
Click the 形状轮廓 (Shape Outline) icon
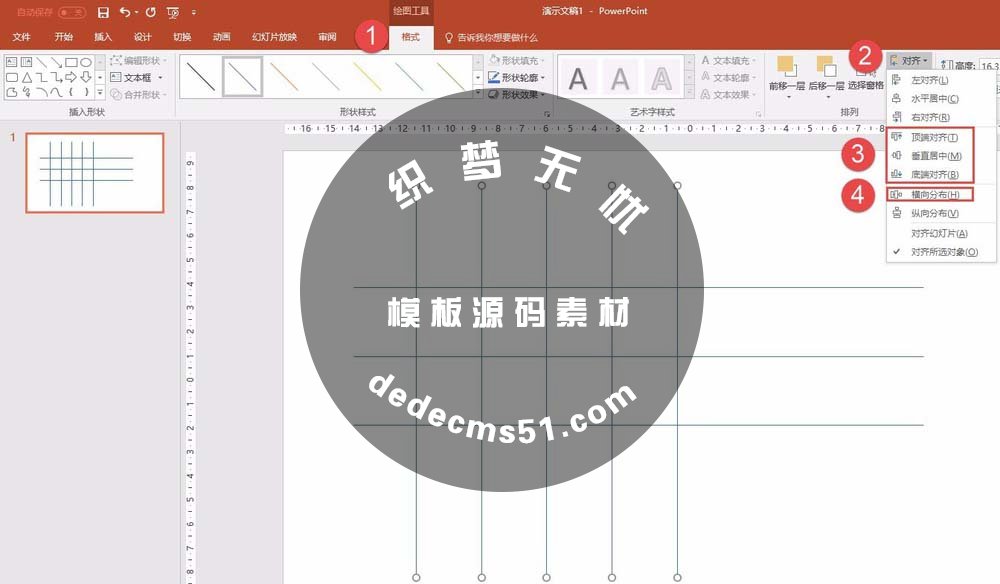(x=494, y=78)
